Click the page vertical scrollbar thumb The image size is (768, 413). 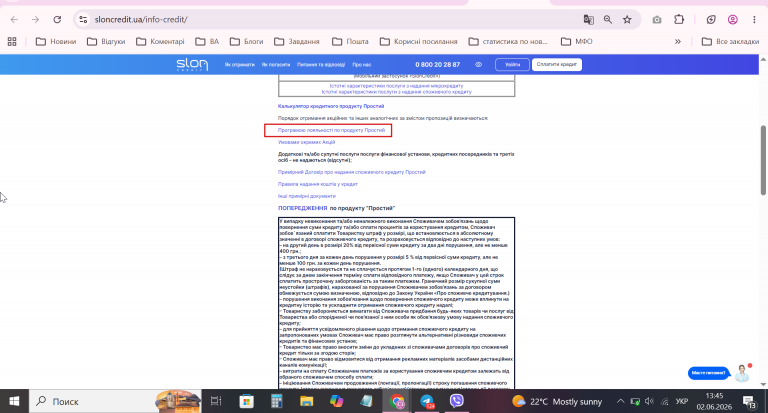point(763,160)
